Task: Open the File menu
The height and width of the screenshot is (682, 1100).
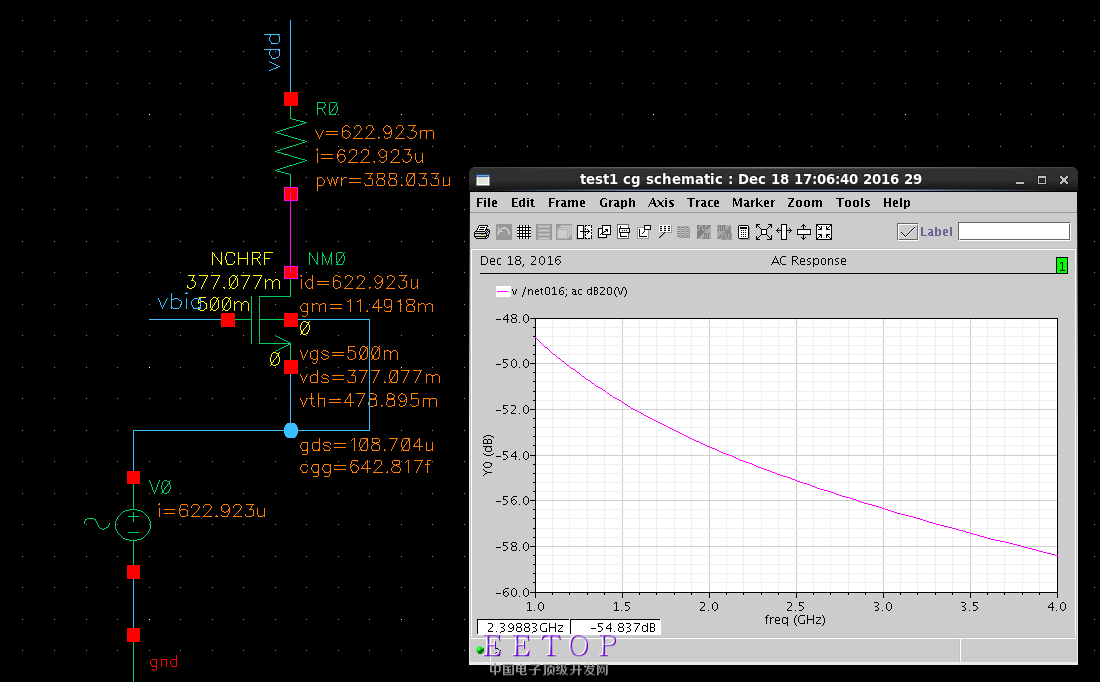Action: coord(487,203)
